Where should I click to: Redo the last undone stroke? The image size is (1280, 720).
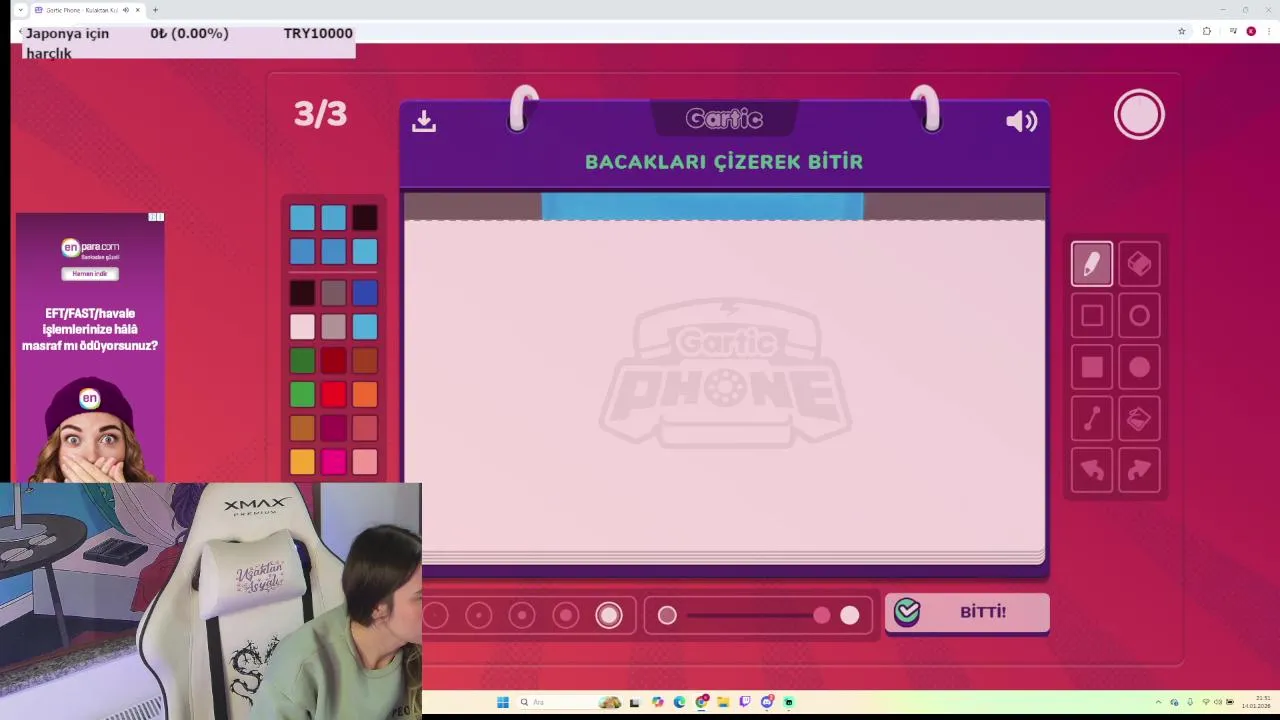1139,470
